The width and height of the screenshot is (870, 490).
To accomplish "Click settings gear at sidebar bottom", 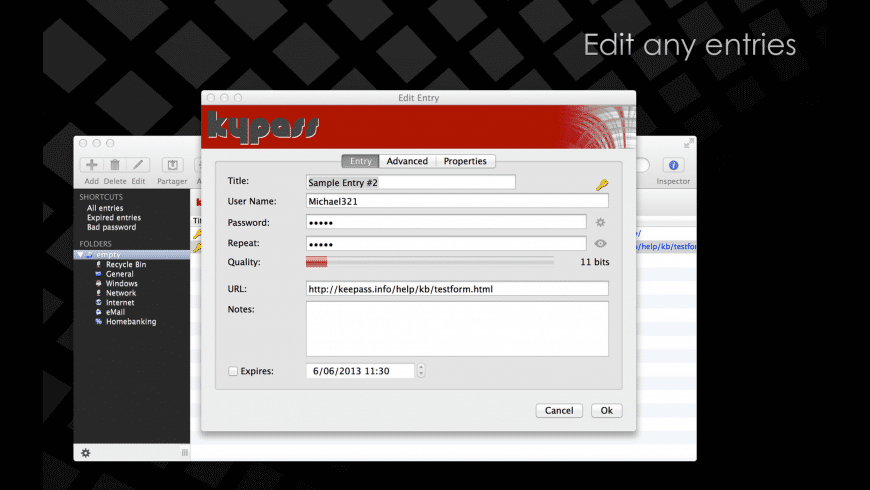I will point(85,453).
